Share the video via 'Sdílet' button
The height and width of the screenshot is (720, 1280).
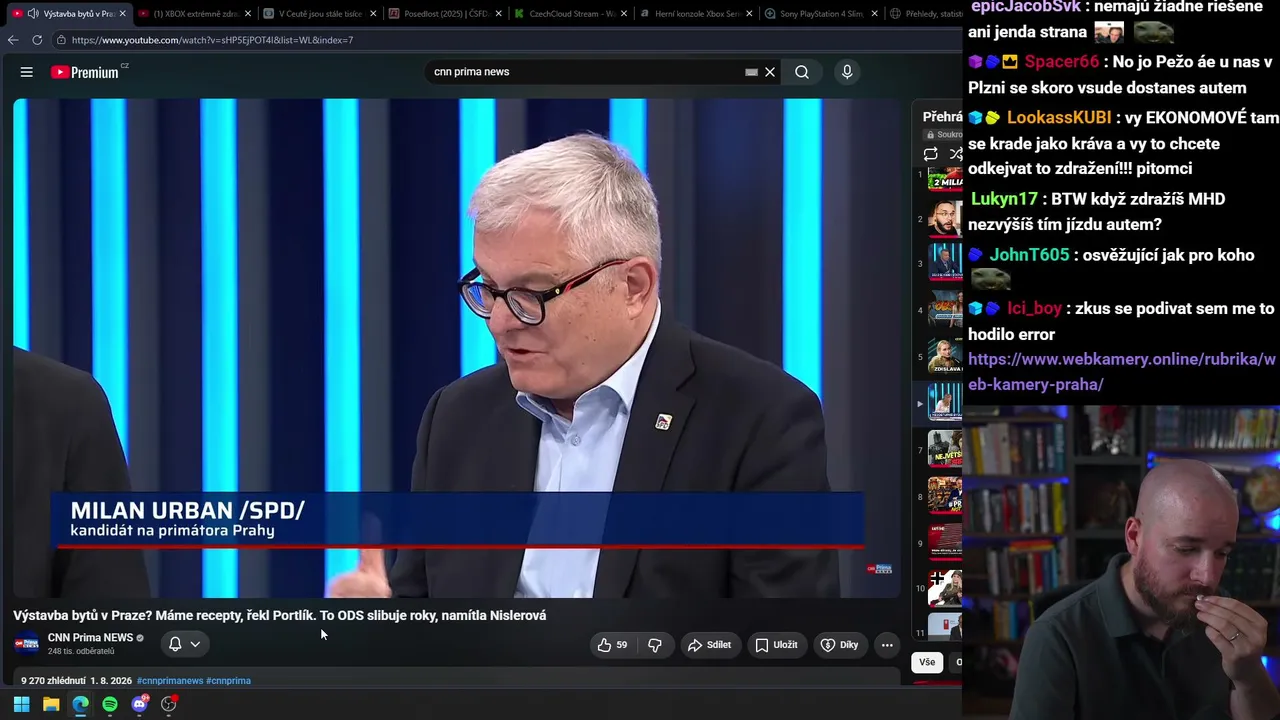pyautogui.click(x=709, y=645)
